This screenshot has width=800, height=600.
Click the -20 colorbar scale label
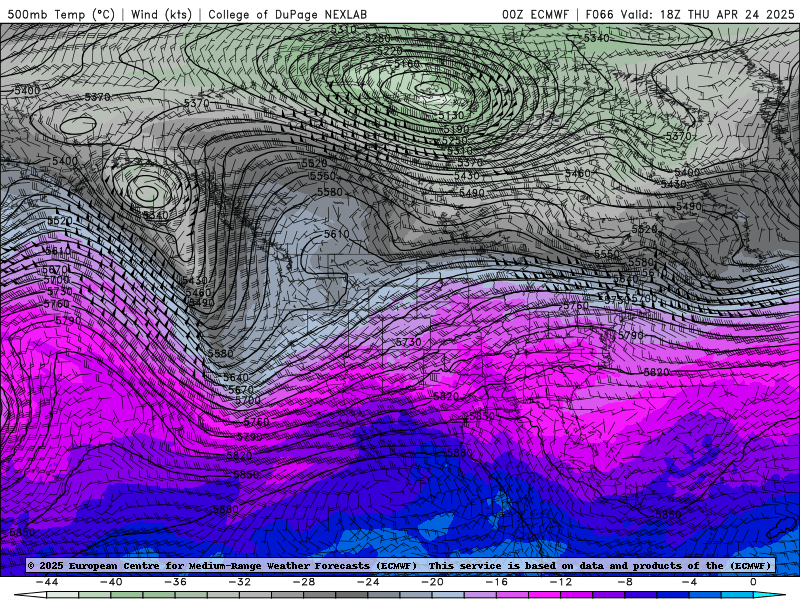coord(433,582)
